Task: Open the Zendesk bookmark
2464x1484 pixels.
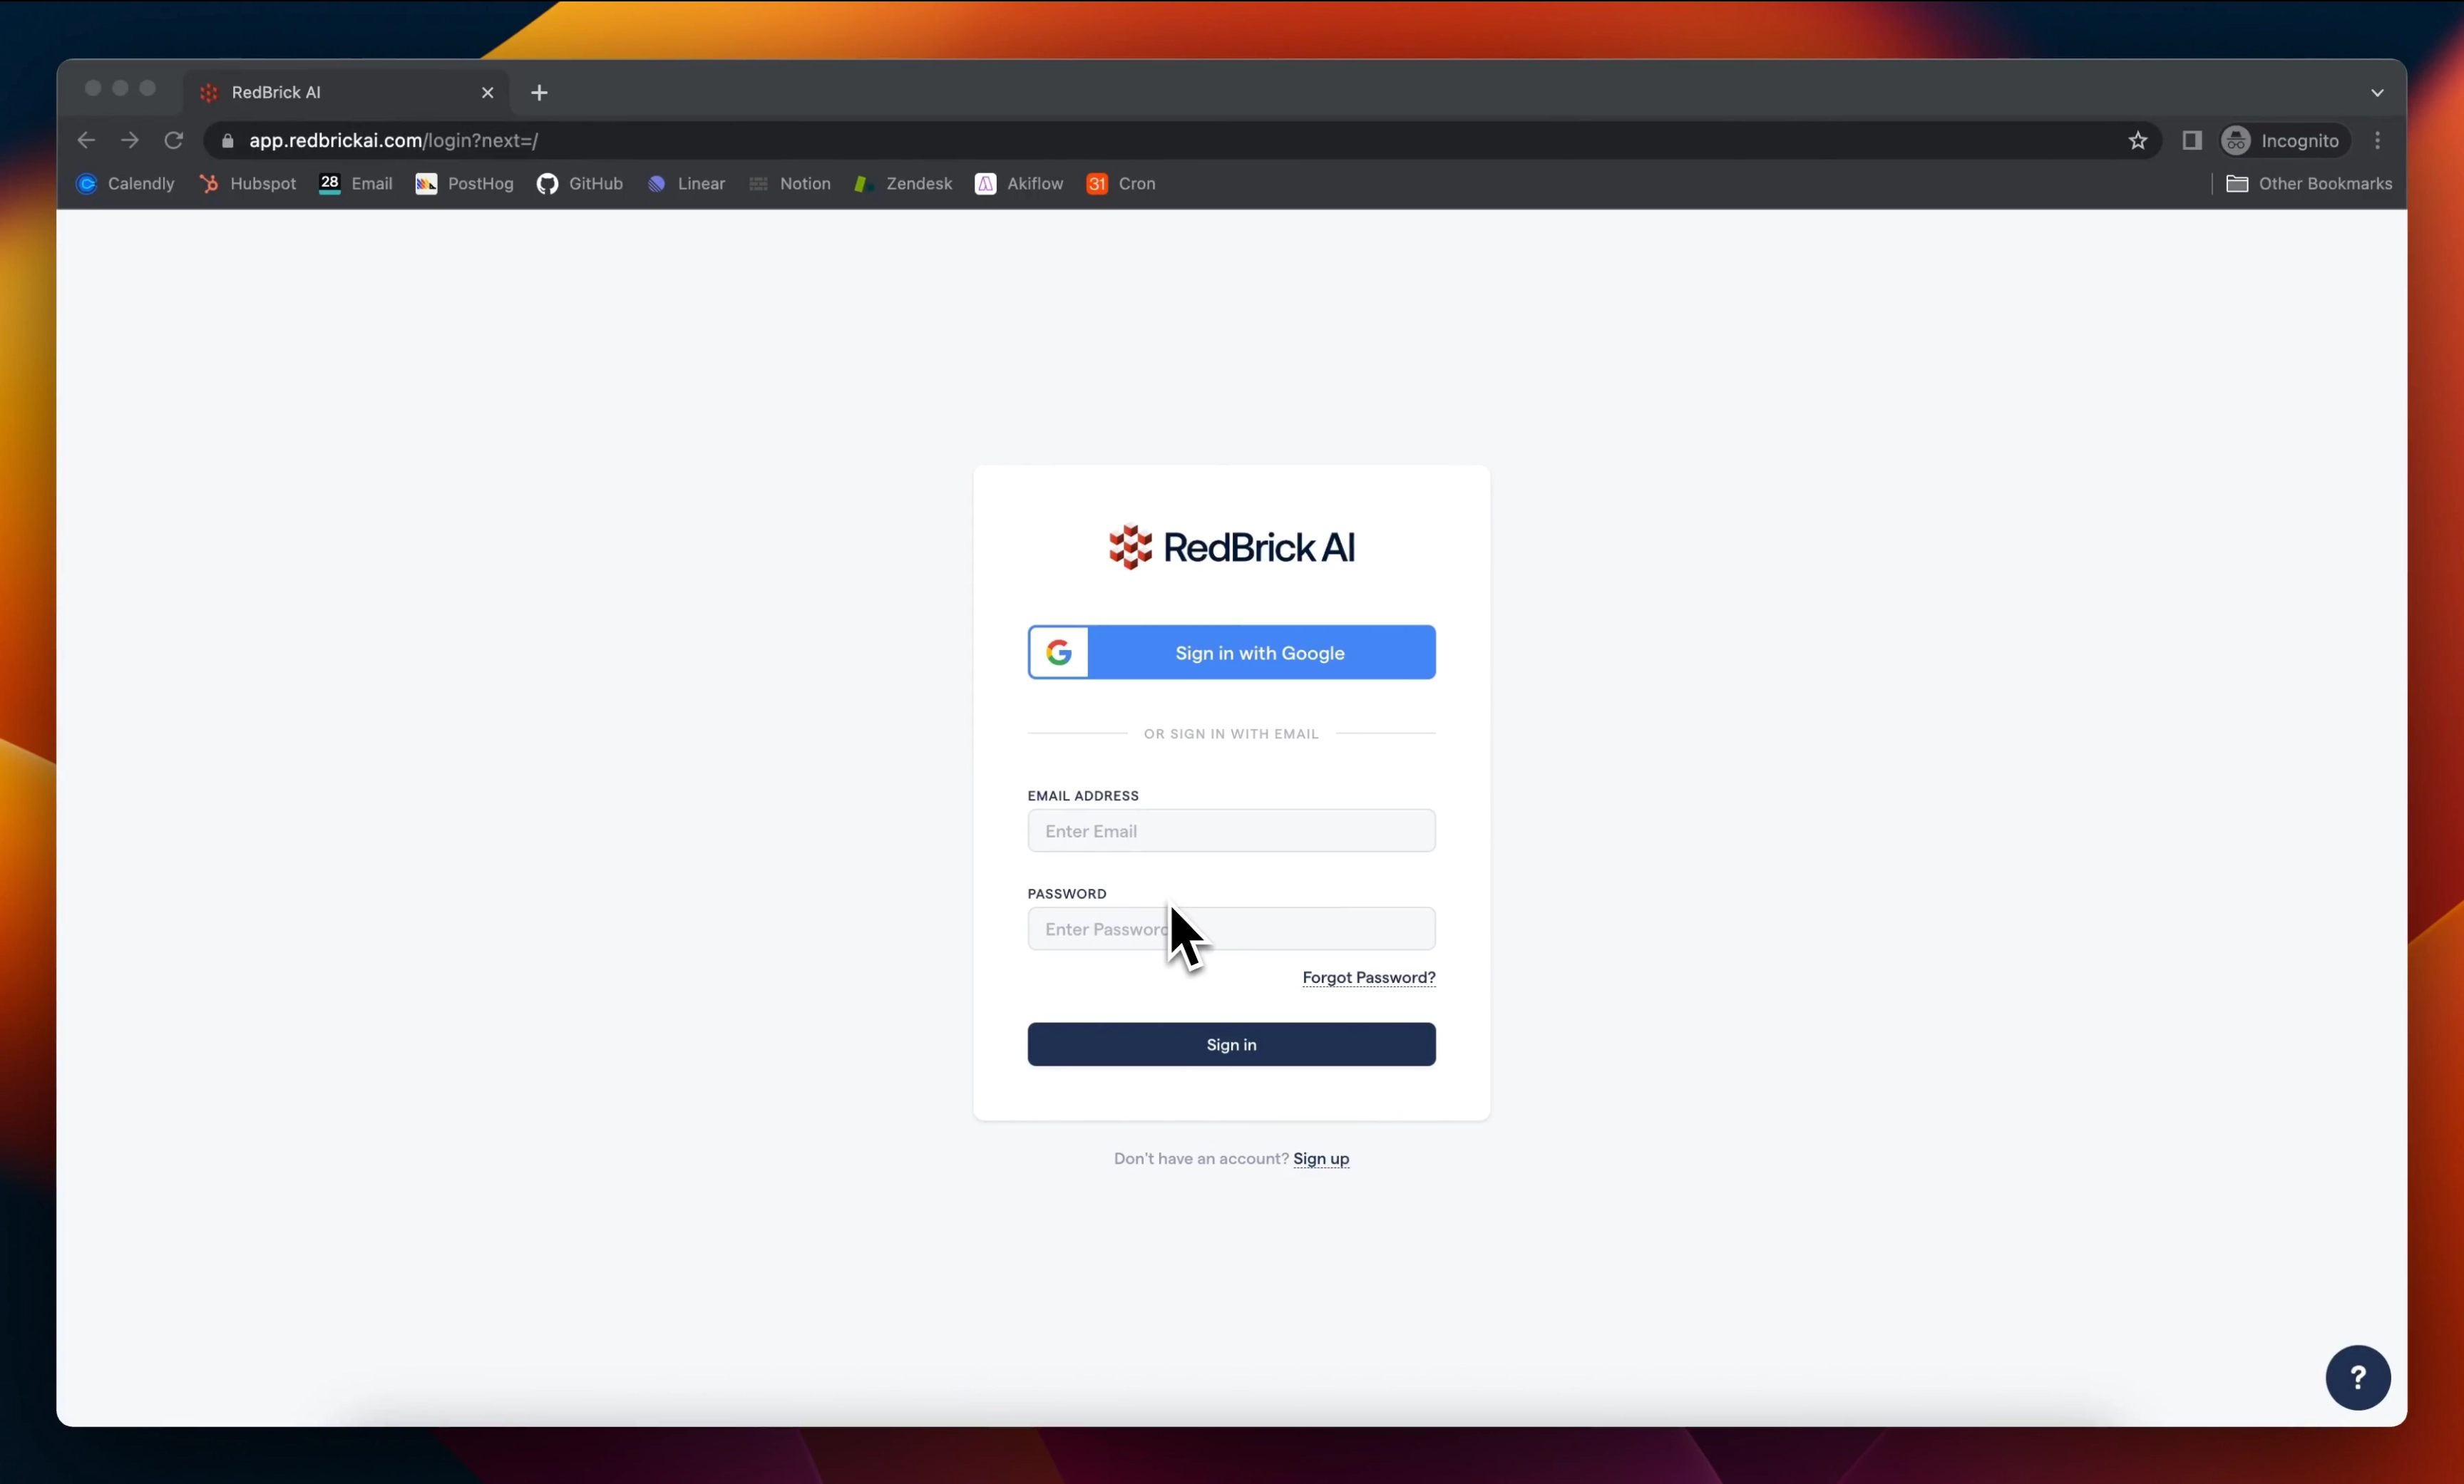Action: coord(902,183)
